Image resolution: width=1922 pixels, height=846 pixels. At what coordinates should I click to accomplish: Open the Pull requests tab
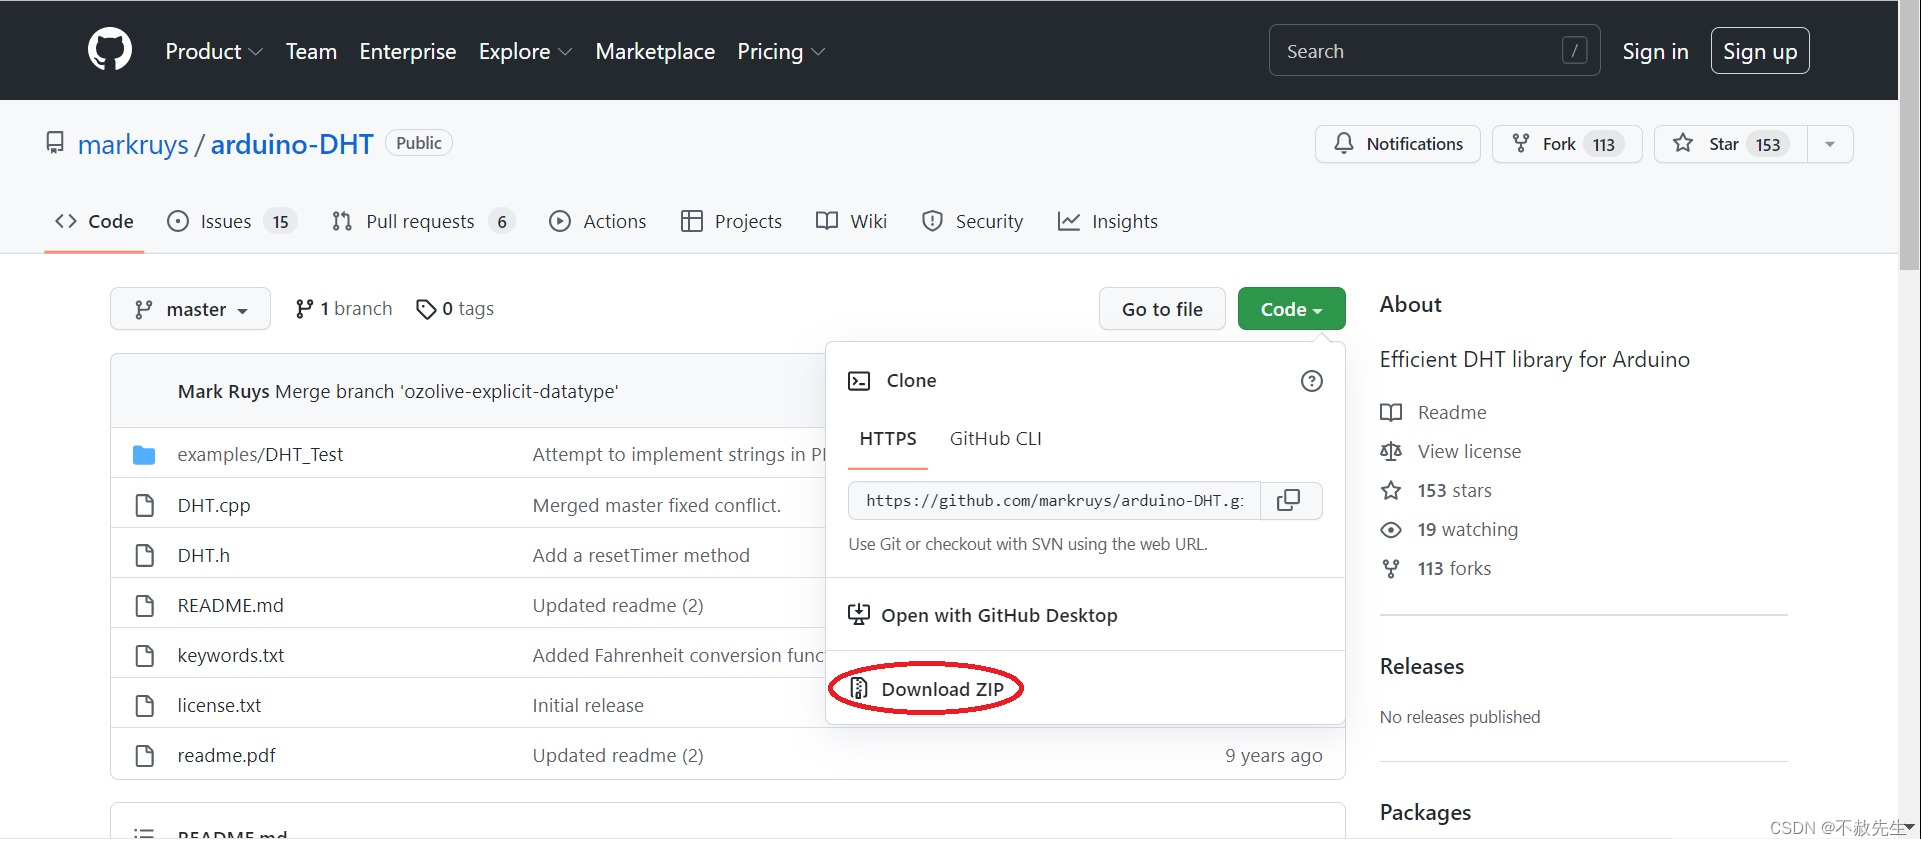click(420, 221)
